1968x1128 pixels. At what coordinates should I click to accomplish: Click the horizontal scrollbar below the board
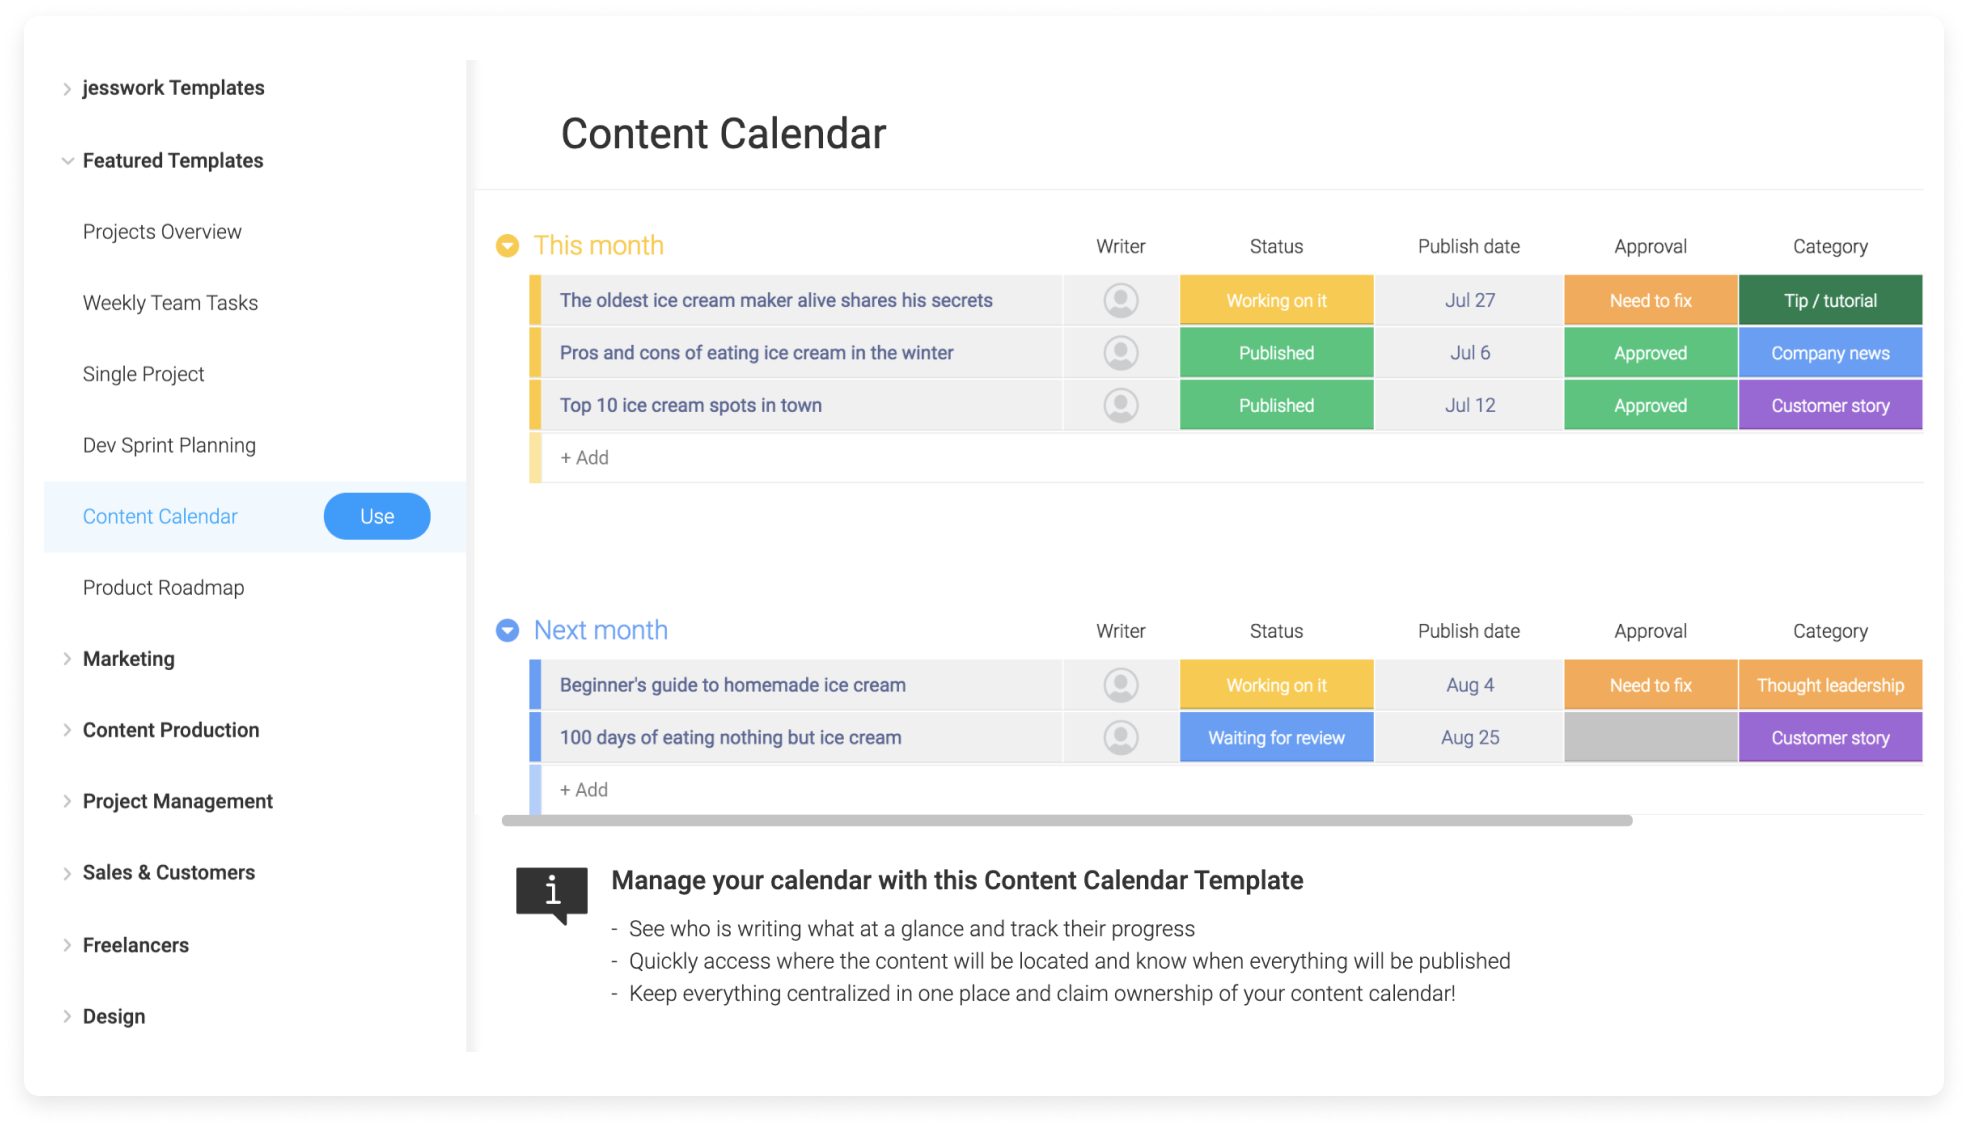pyautogui.click(x=1067, y=820)
